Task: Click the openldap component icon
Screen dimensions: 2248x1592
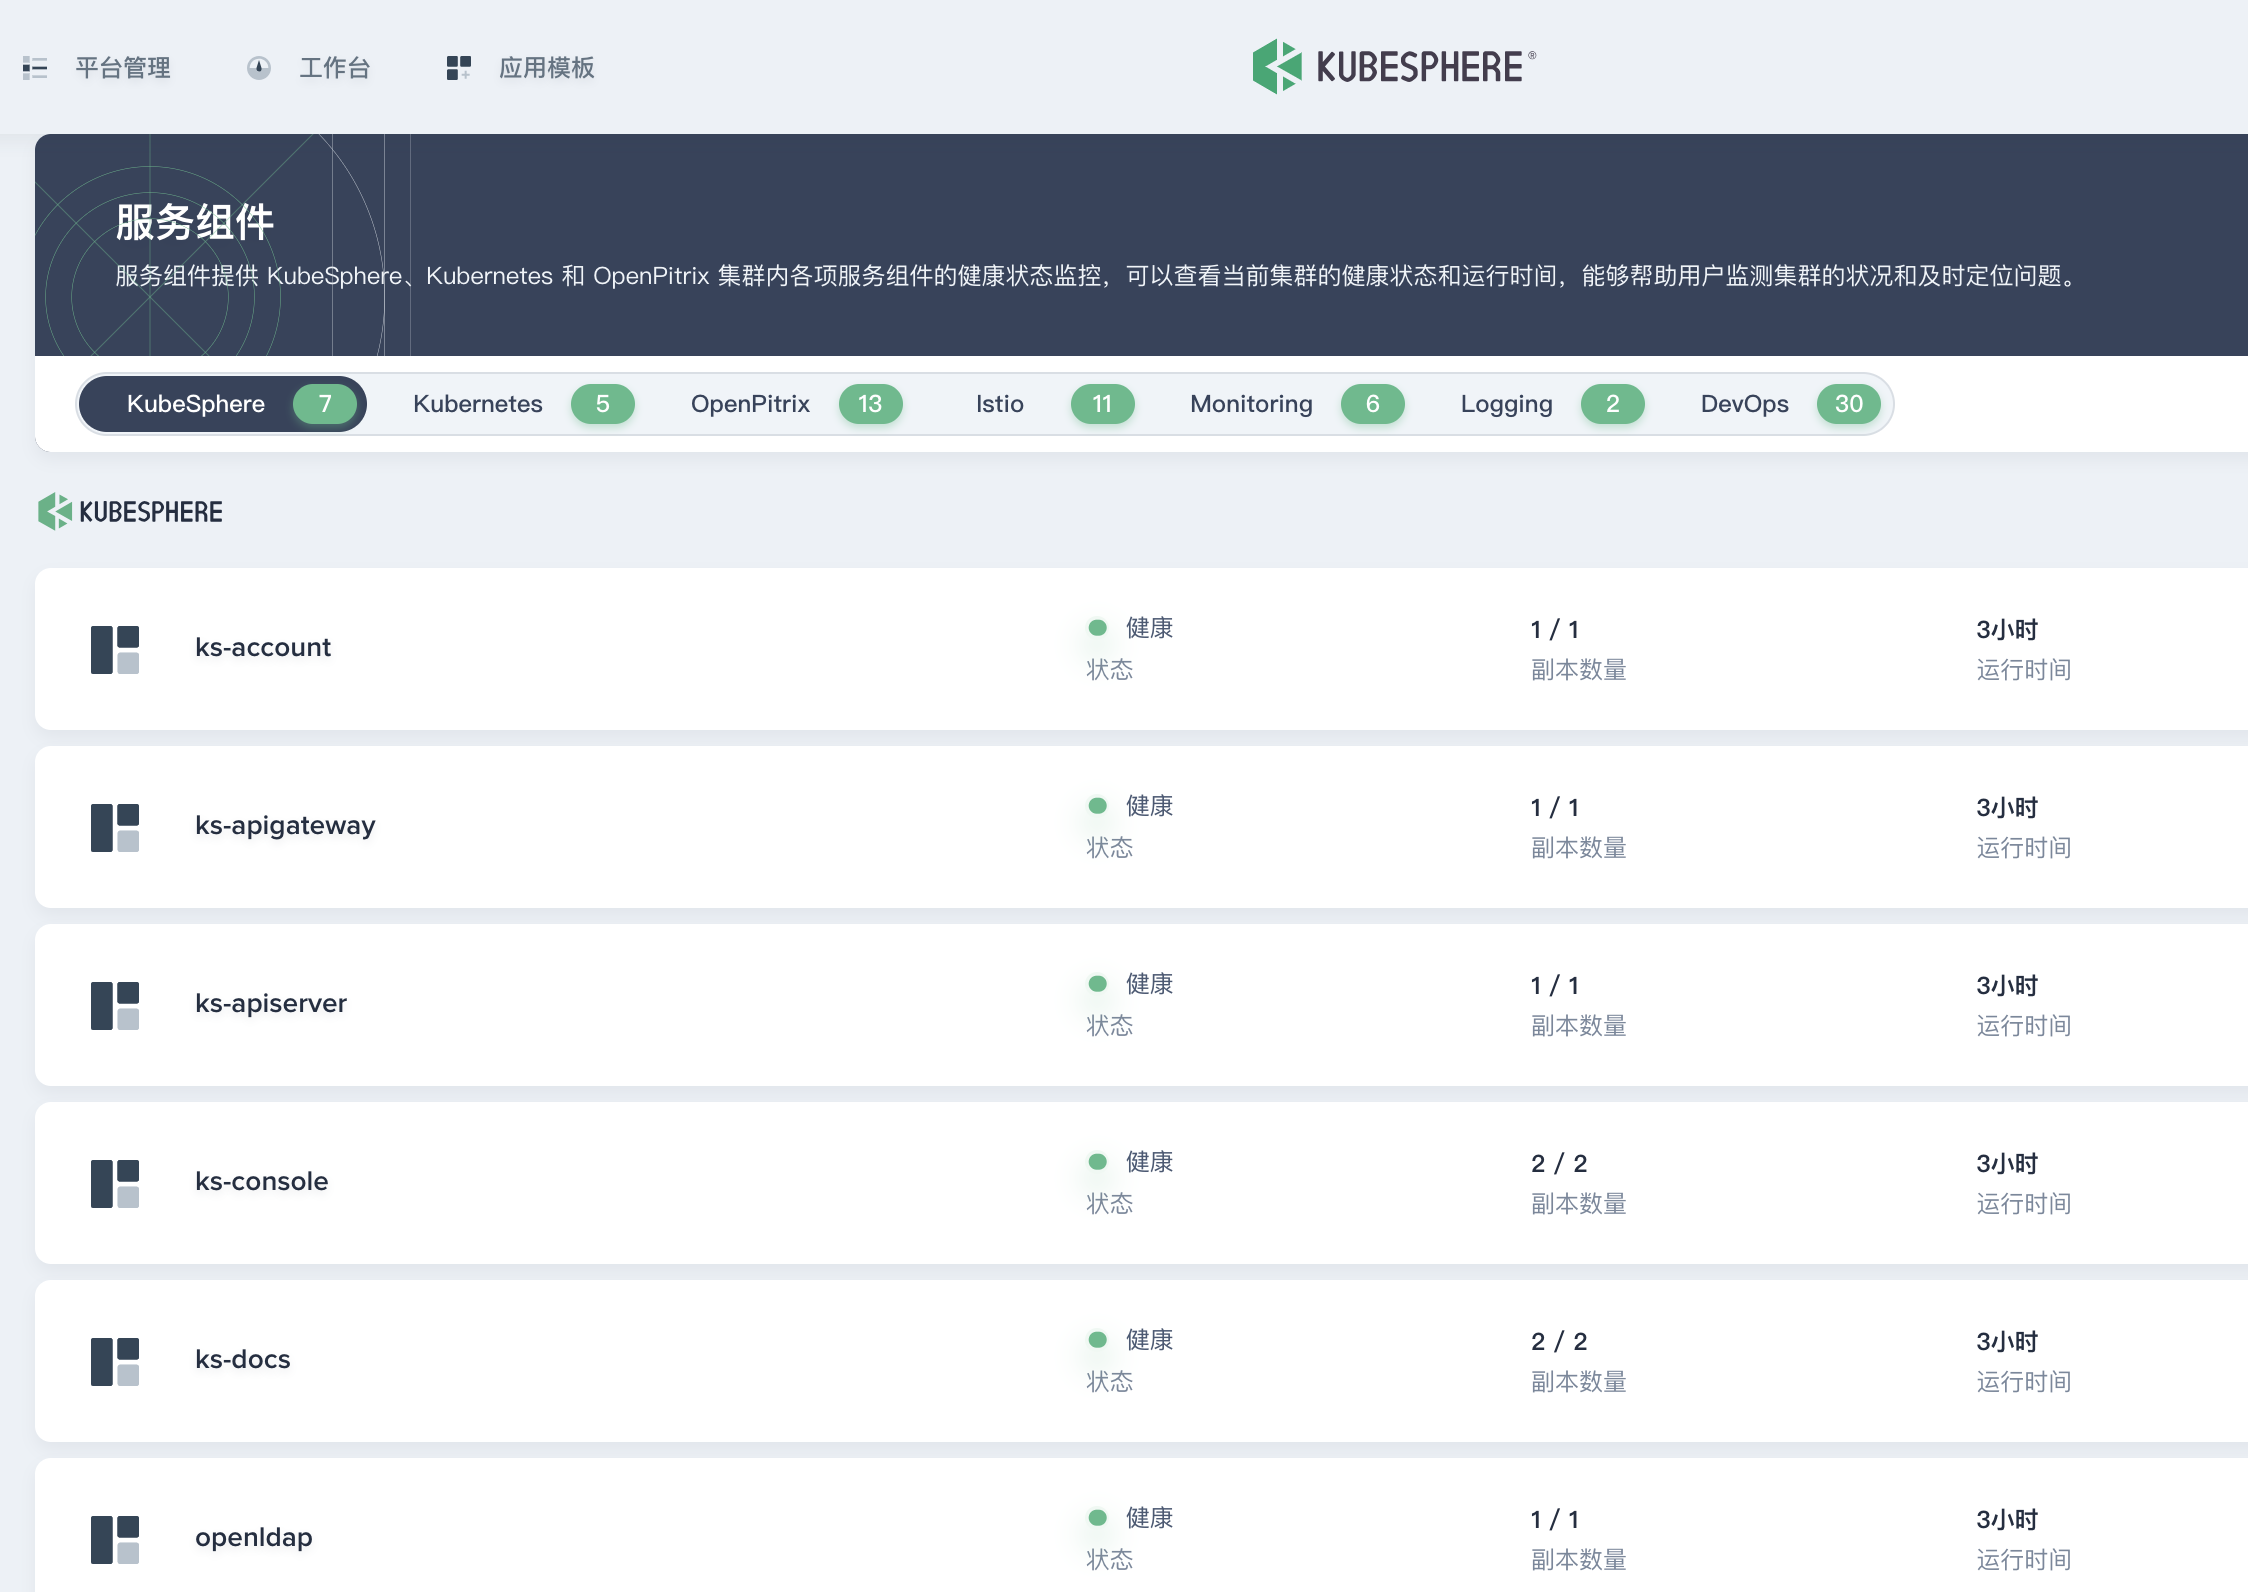Action: point(115,1539)
